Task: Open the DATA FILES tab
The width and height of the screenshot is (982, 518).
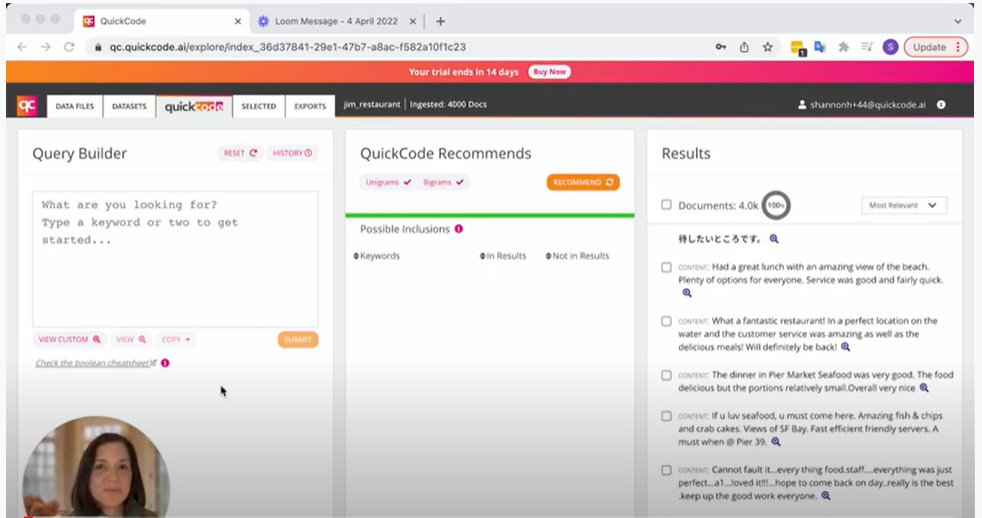Action: (75, 106)
